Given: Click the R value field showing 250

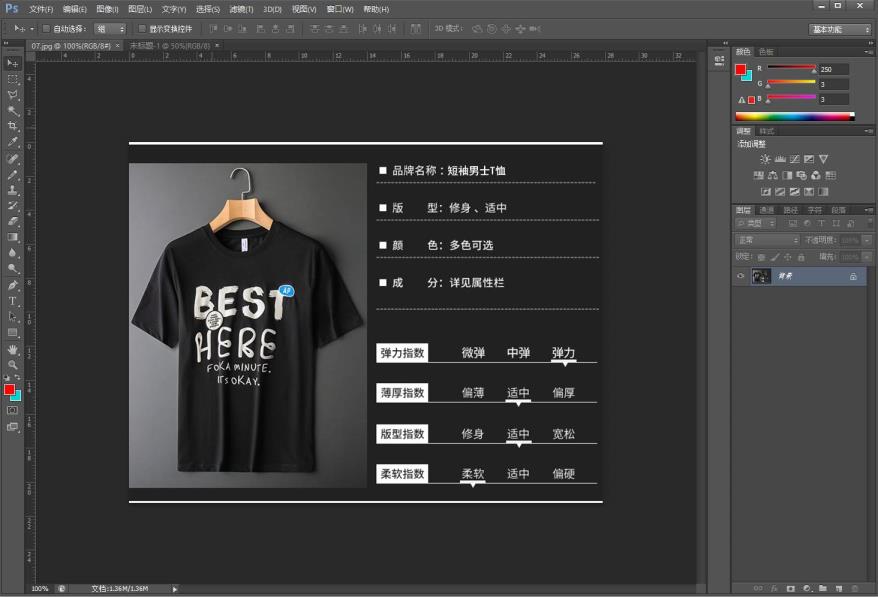Looking at the screenshot, I should (834, 69).
